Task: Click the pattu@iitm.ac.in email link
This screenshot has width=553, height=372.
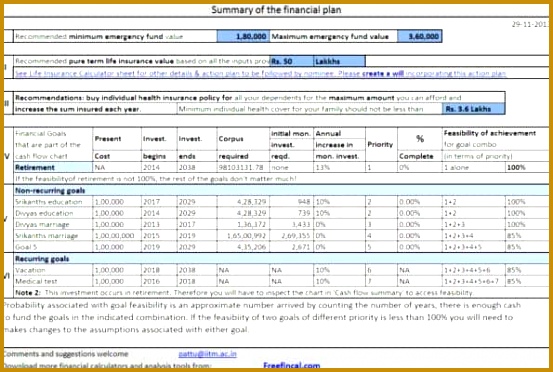Action: tap(207, 354)
